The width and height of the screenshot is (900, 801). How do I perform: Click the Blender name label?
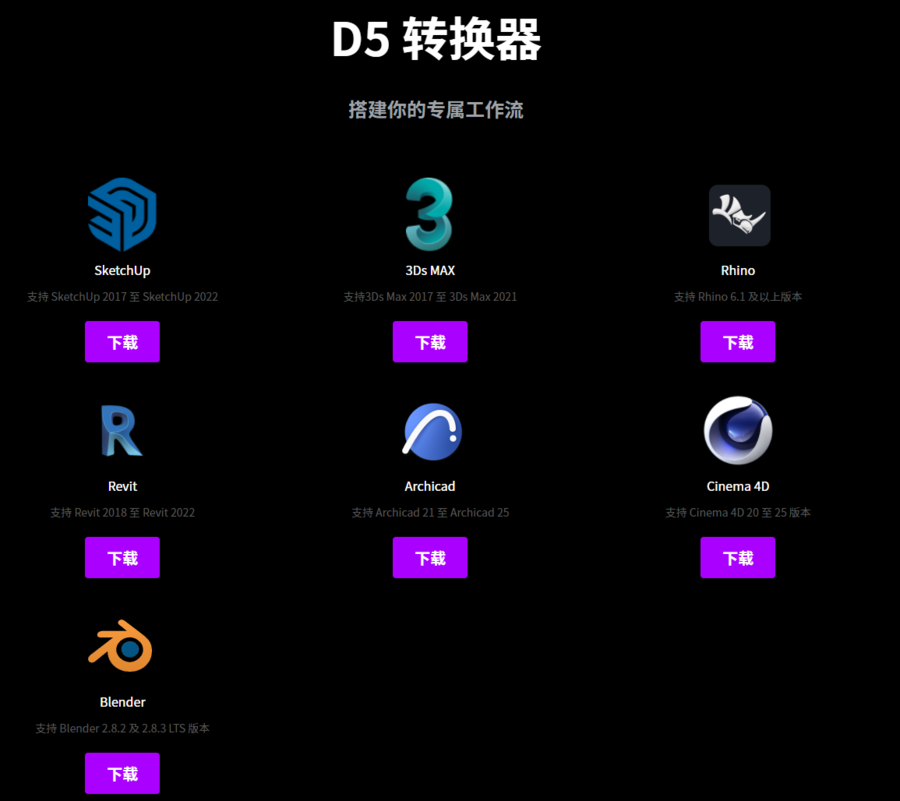click(x=122, y=702)
